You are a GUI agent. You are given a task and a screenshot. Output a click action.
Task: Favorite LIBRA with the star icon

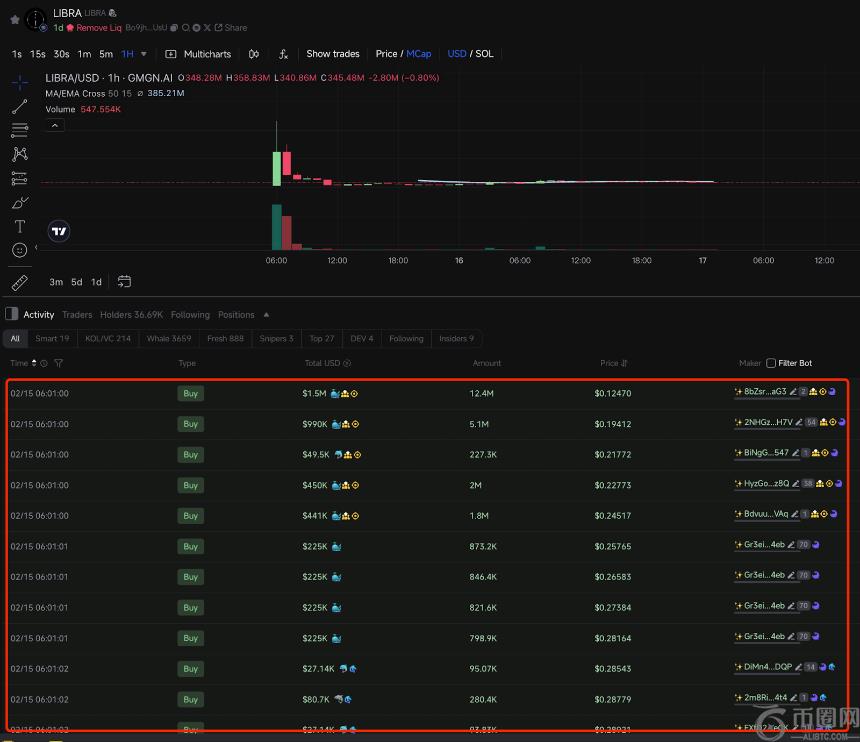point(14,19)
